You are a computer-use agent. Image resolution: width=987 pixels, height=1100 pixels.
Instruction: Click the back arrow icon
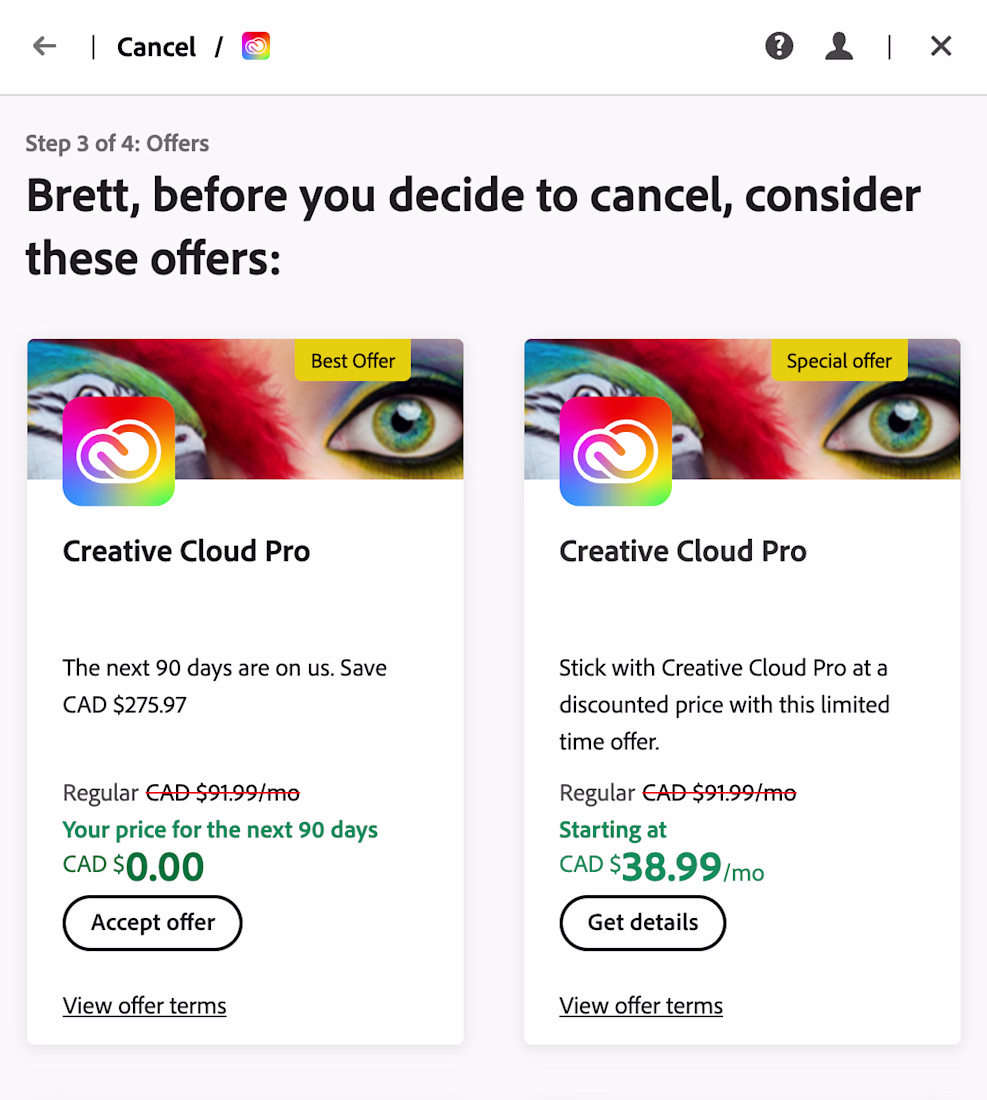click(44, 46)
